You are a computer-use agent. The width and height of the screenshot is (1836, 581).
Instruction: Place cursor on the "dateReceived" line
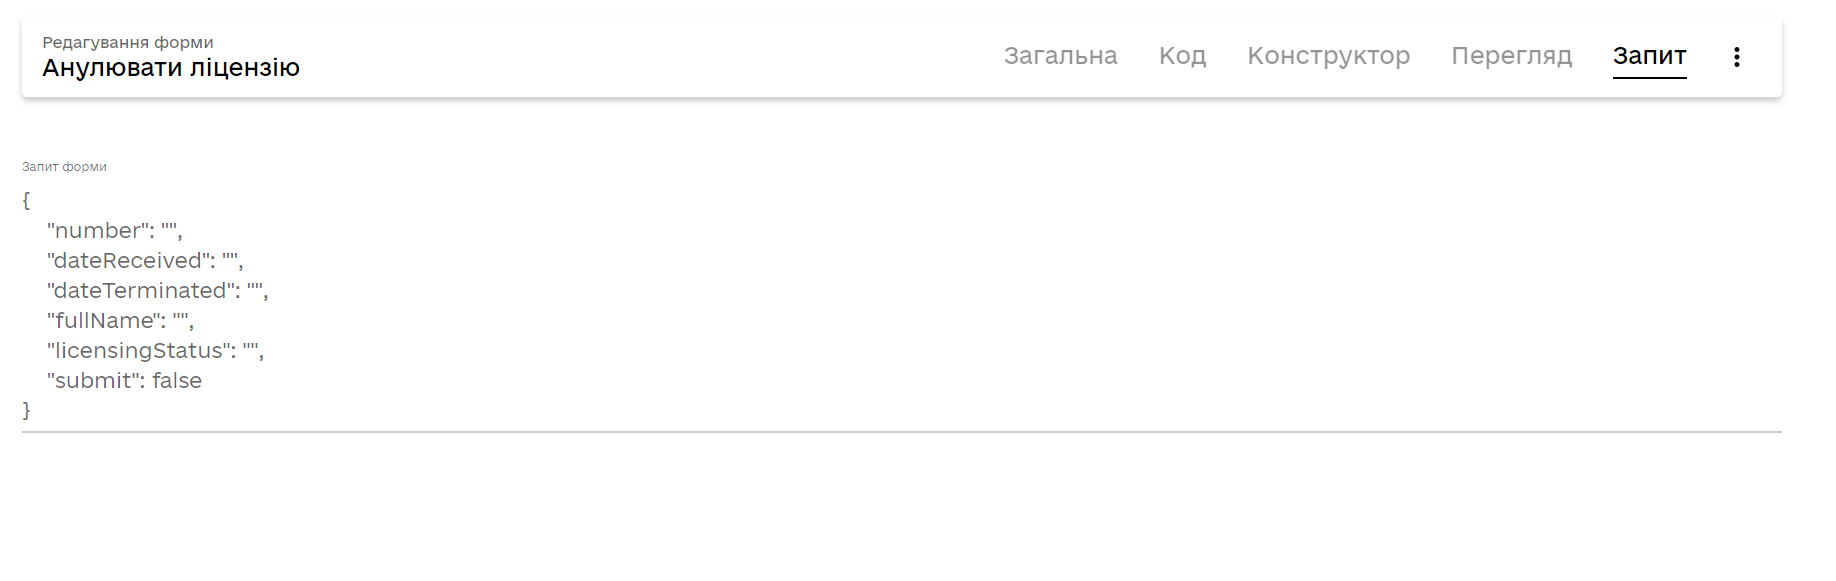coord(145,261)
